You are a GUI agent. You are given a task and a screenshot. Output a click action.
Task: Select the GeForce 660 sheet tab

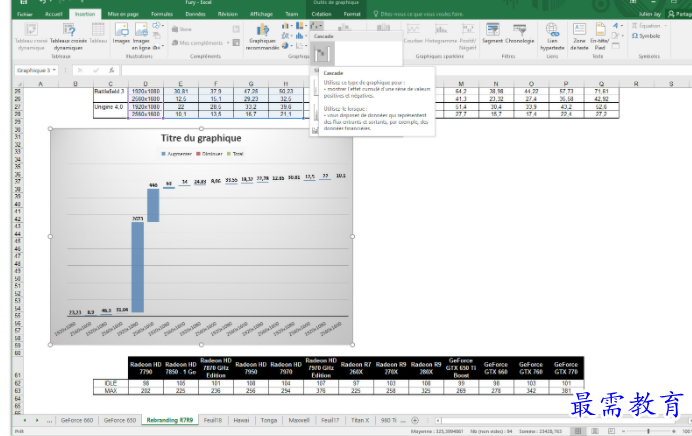(77, 420)
